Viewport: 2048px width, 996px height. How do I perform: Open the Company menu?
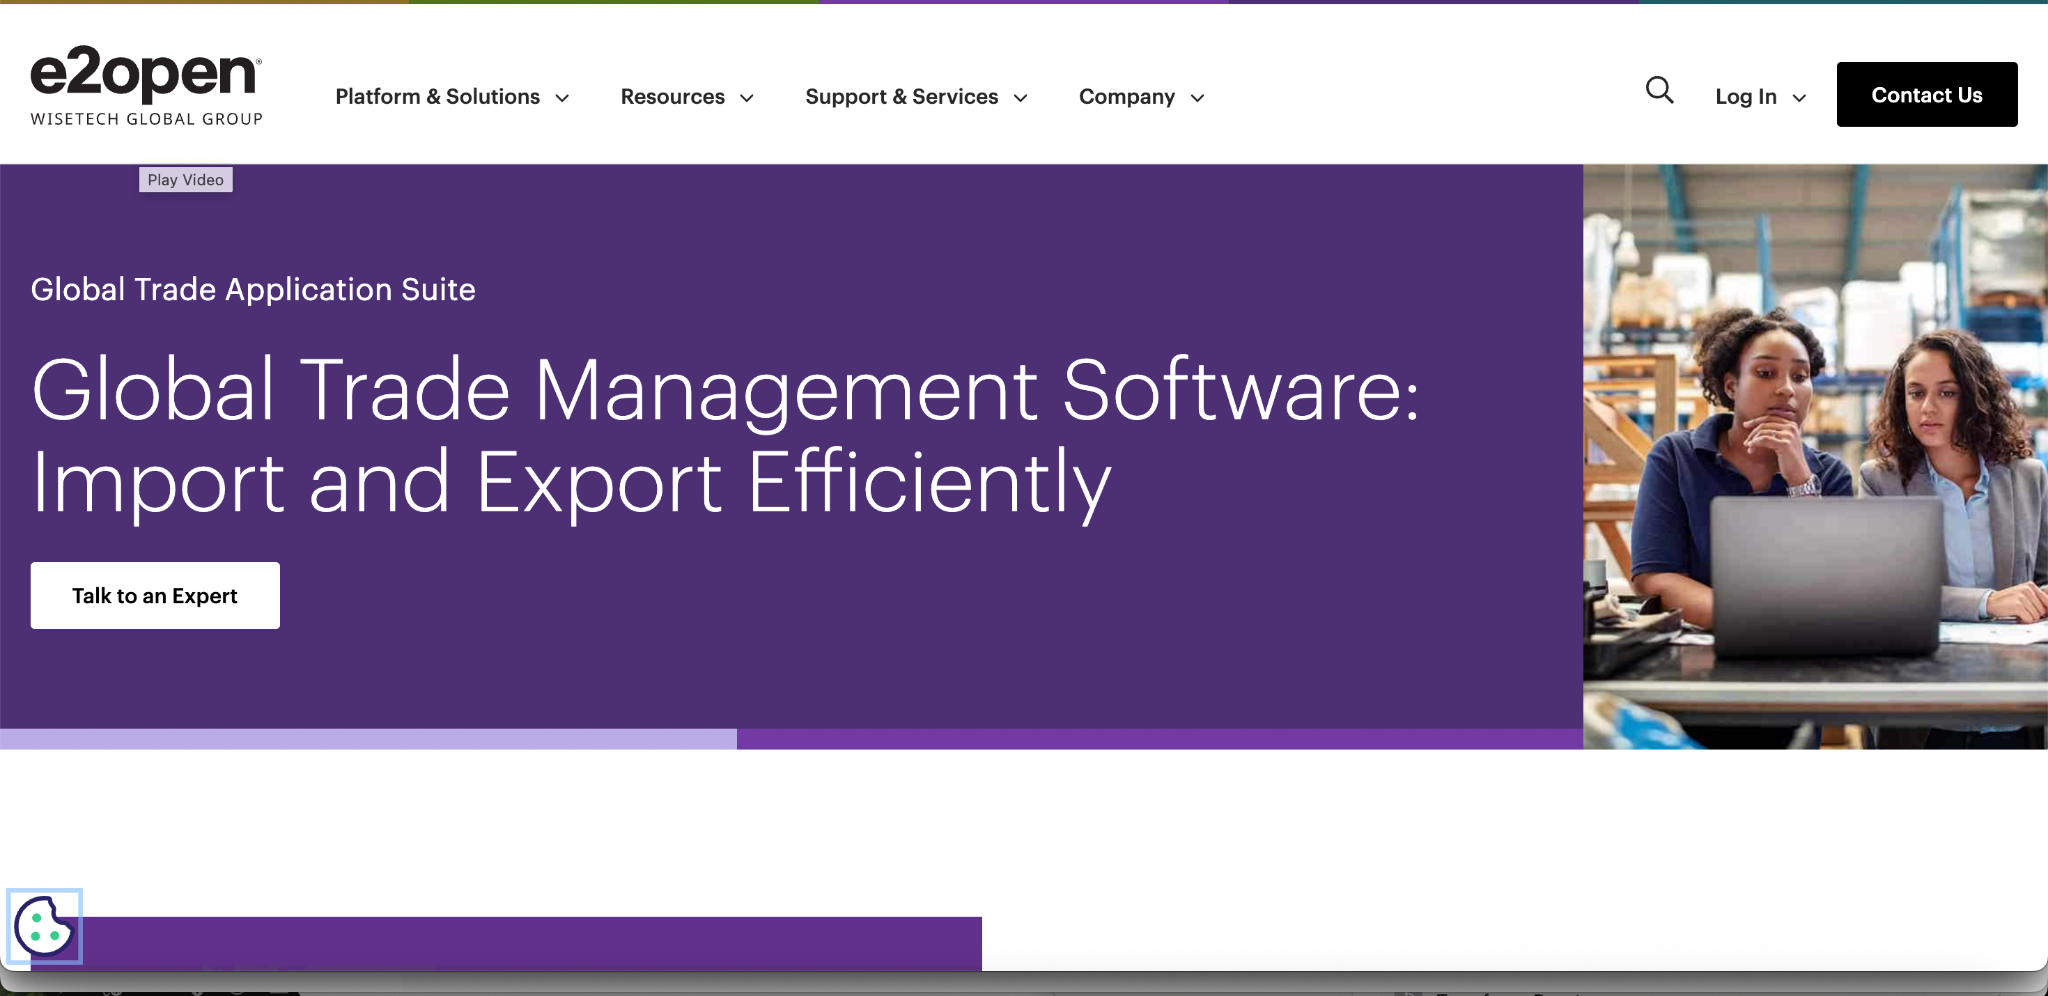tap(1127, 97)
